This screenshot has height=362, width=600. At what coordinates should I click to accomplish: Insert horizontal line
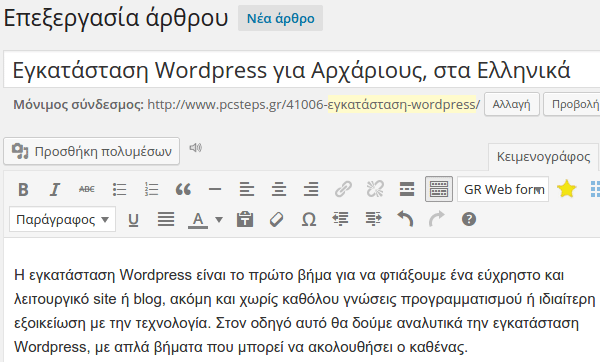click(215, 189)
